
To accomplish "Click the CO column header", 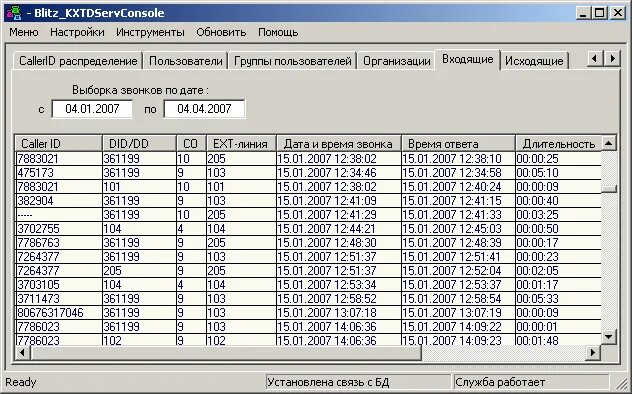I will pos(191,143).
